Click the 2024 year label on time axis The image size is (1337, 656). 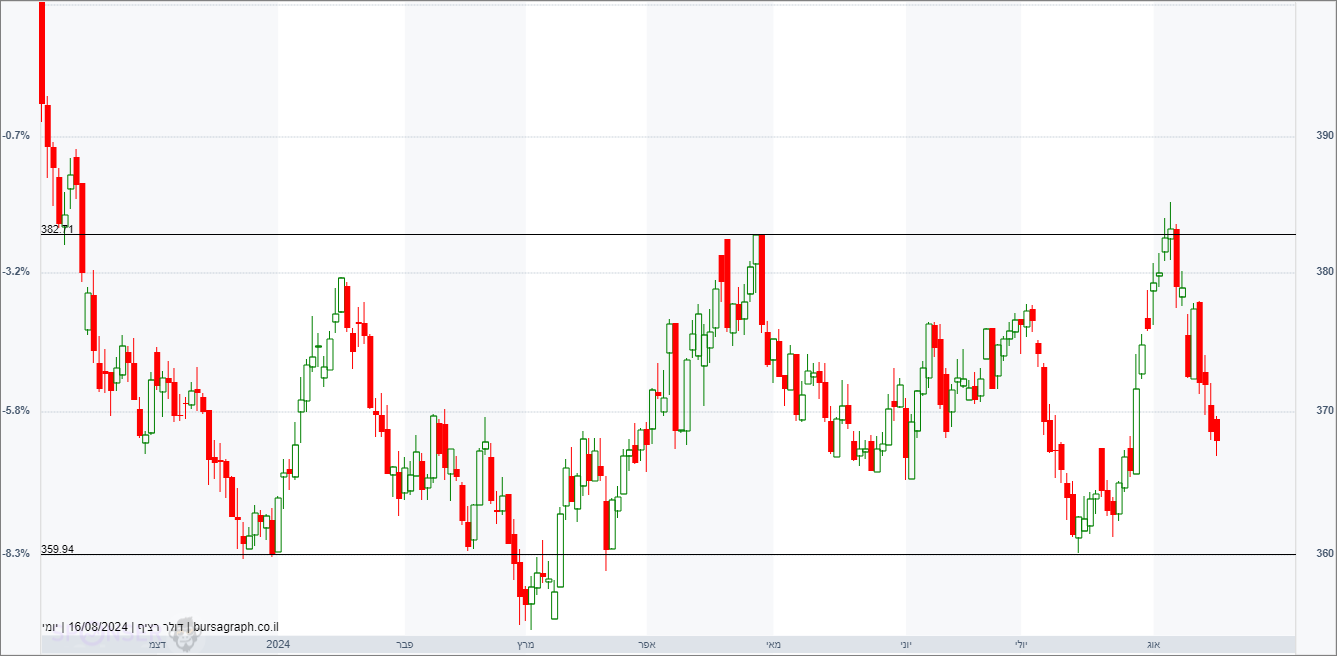278,644
